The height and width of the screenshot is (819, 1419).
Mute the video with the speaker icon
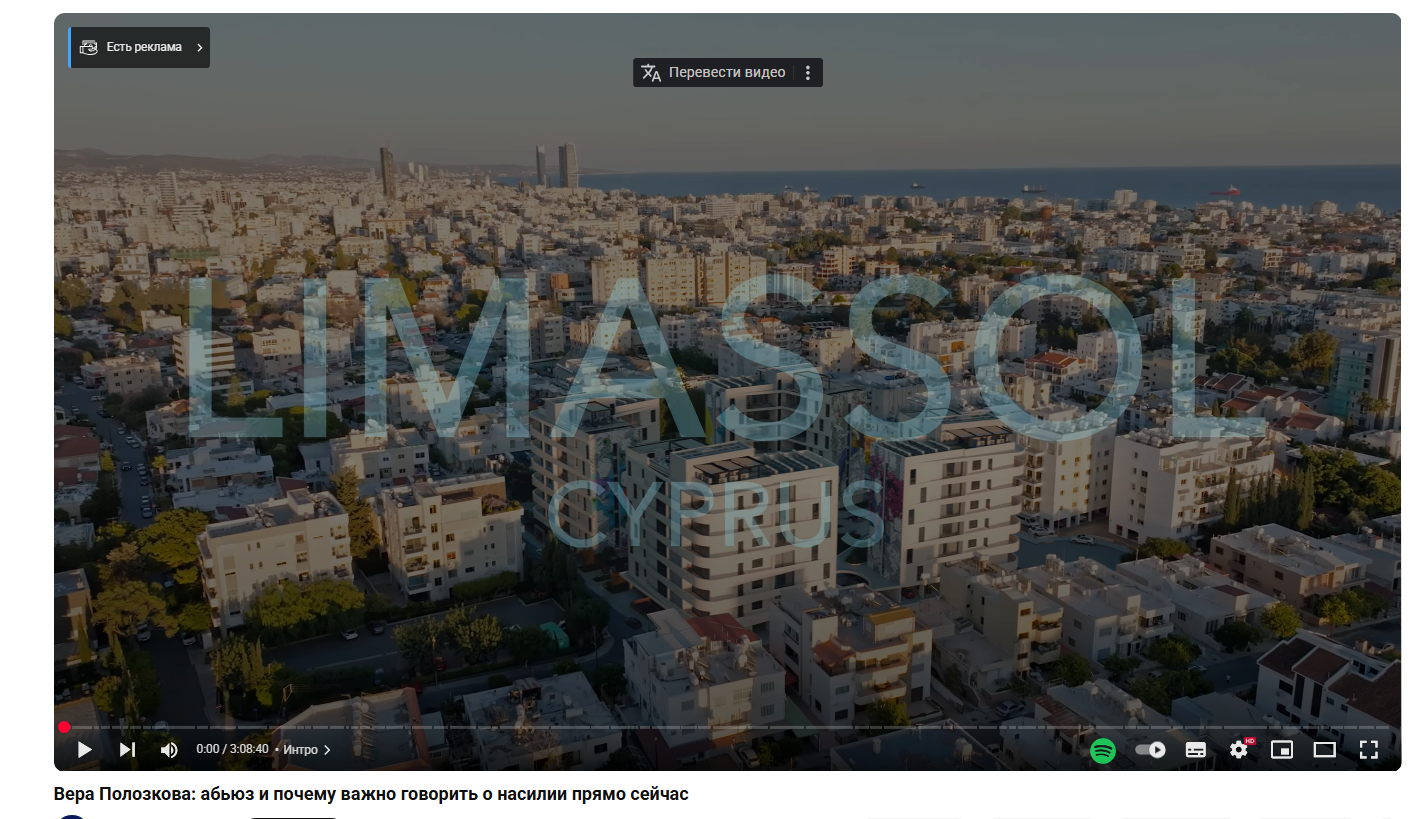coord(169,749)
